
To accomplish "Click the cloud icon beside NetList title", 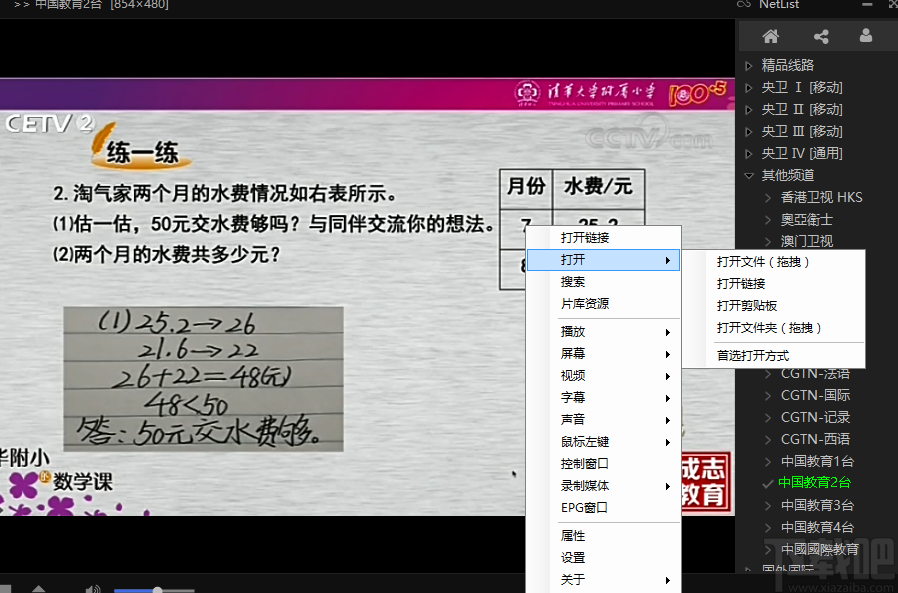I will click(743, 4).
